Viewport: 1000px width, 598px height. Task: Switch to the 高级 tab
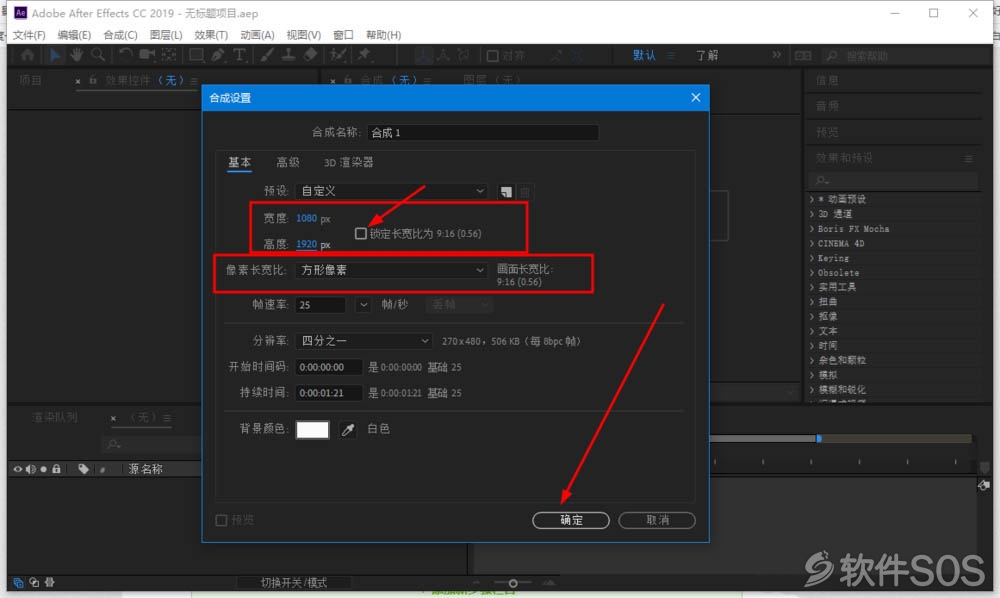[288, 163]
